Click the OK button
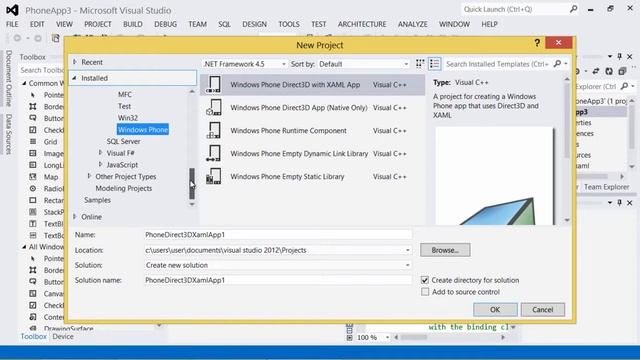Image resolution: width=640 pixels, height=360 pixels. pyautogui.click(x=495, y=309)
